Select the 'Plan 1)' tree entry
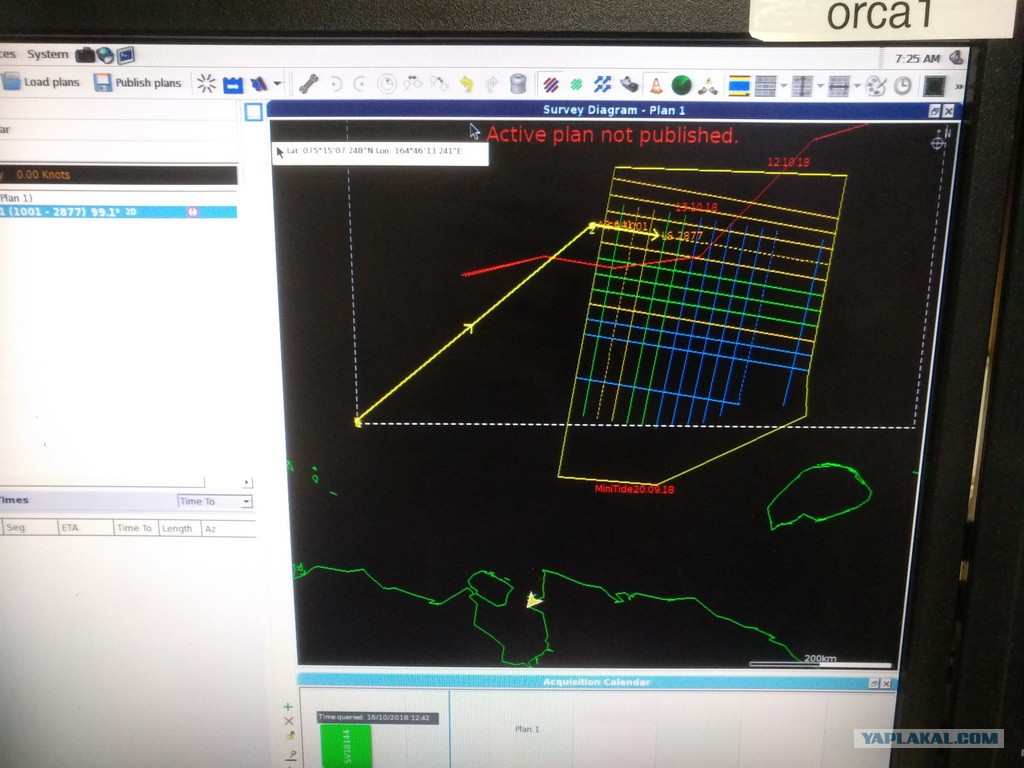Screen dimensions: 1024x768 (16, 197)
